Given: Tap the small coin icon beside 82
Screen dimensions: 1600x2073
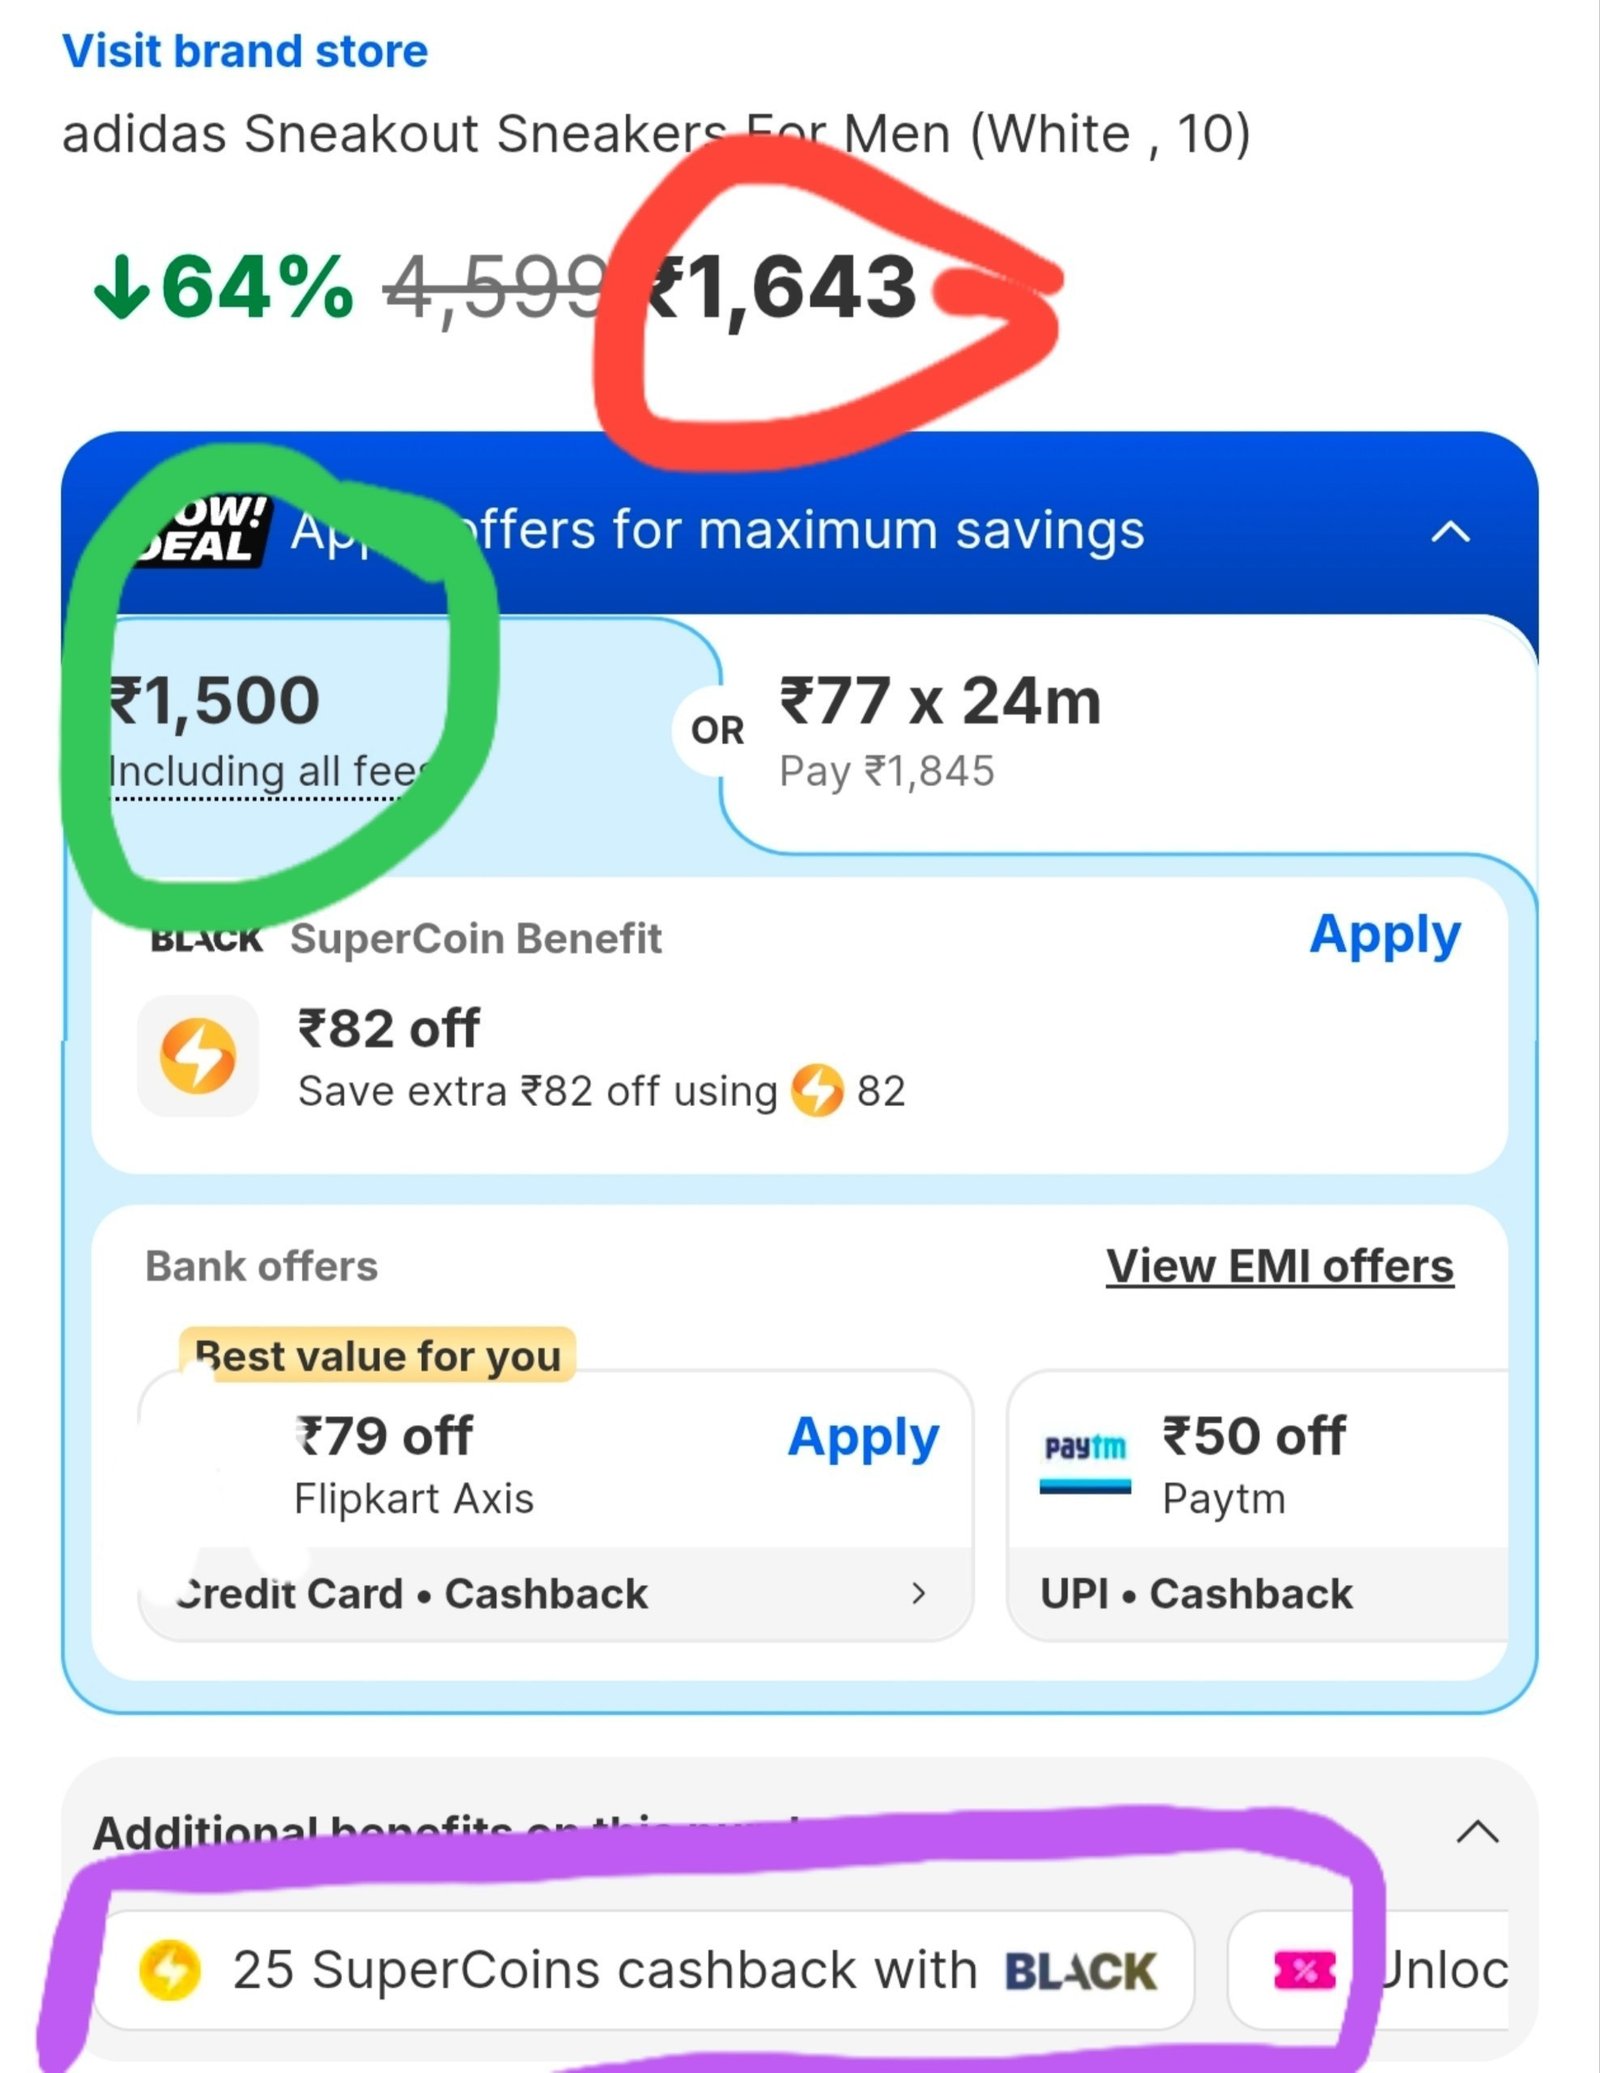Looking at the screenshot, I should pos(817,1090).
